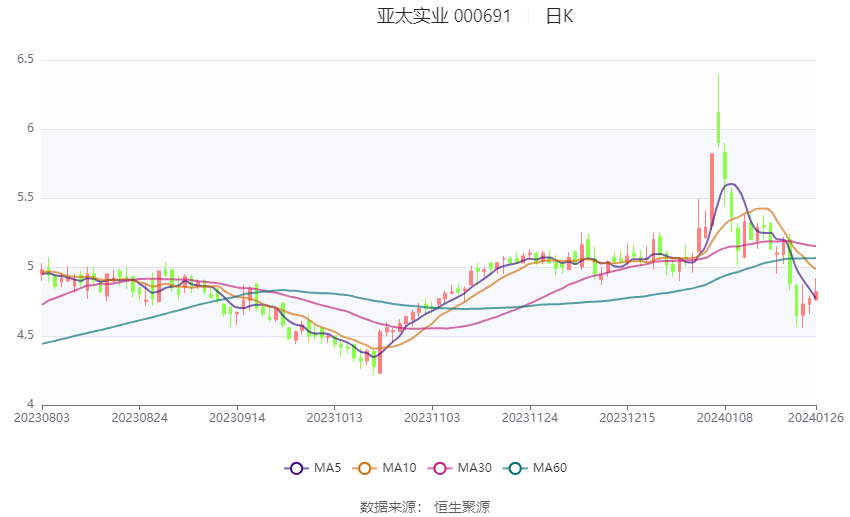Click the y-axis value 6

click(30, 128)
